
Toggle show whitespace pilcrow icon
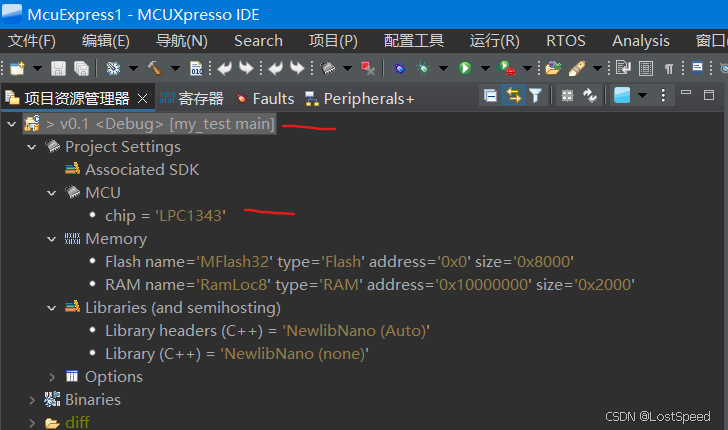pos(669,69)
